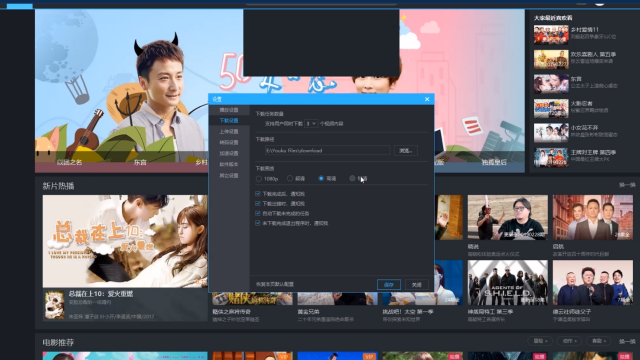640x360 pixels.
Task: Open 总裁在上10 large poster
Action: 125,241
